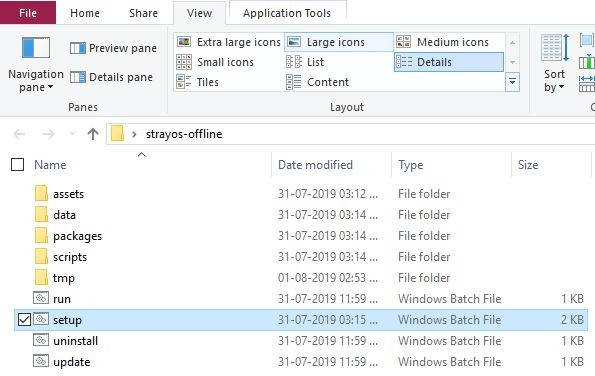595x376 pixels.
Task: Sort by the Name column
Action: pos(50,165)
